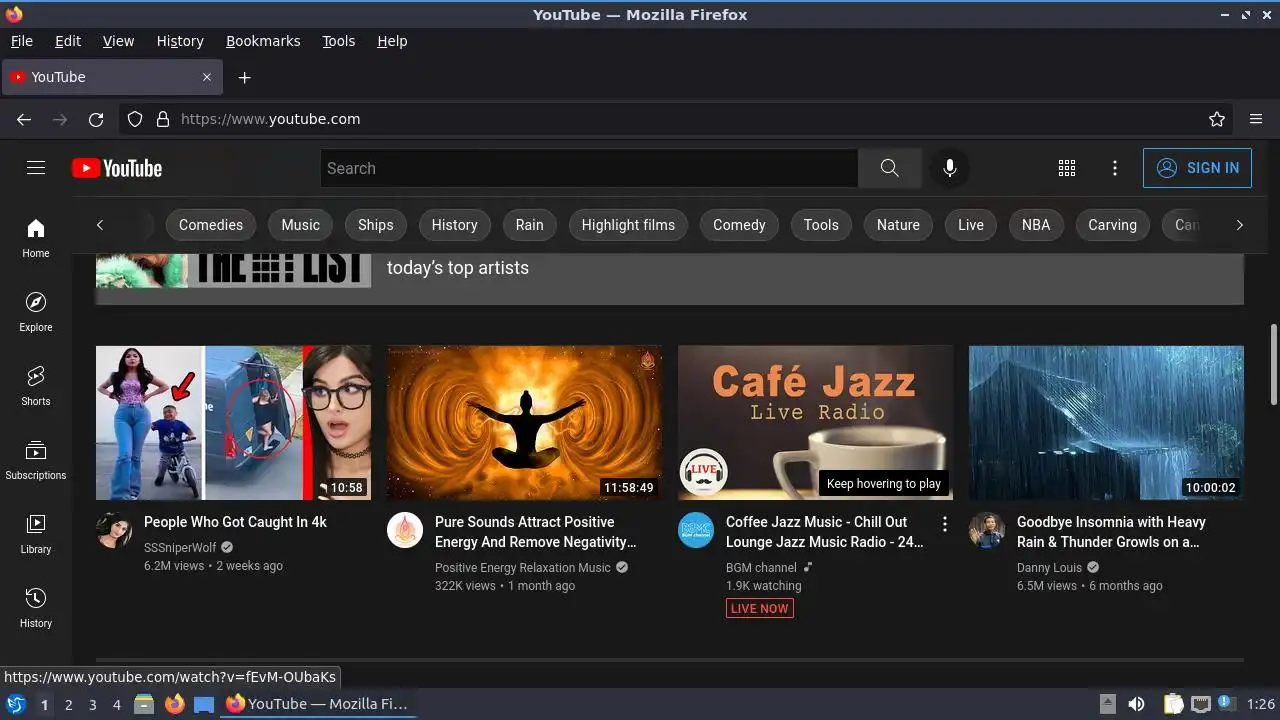Close the YouTube tab
The height and width of the screenshot is (720, 1280).
(x=207, y=77)
